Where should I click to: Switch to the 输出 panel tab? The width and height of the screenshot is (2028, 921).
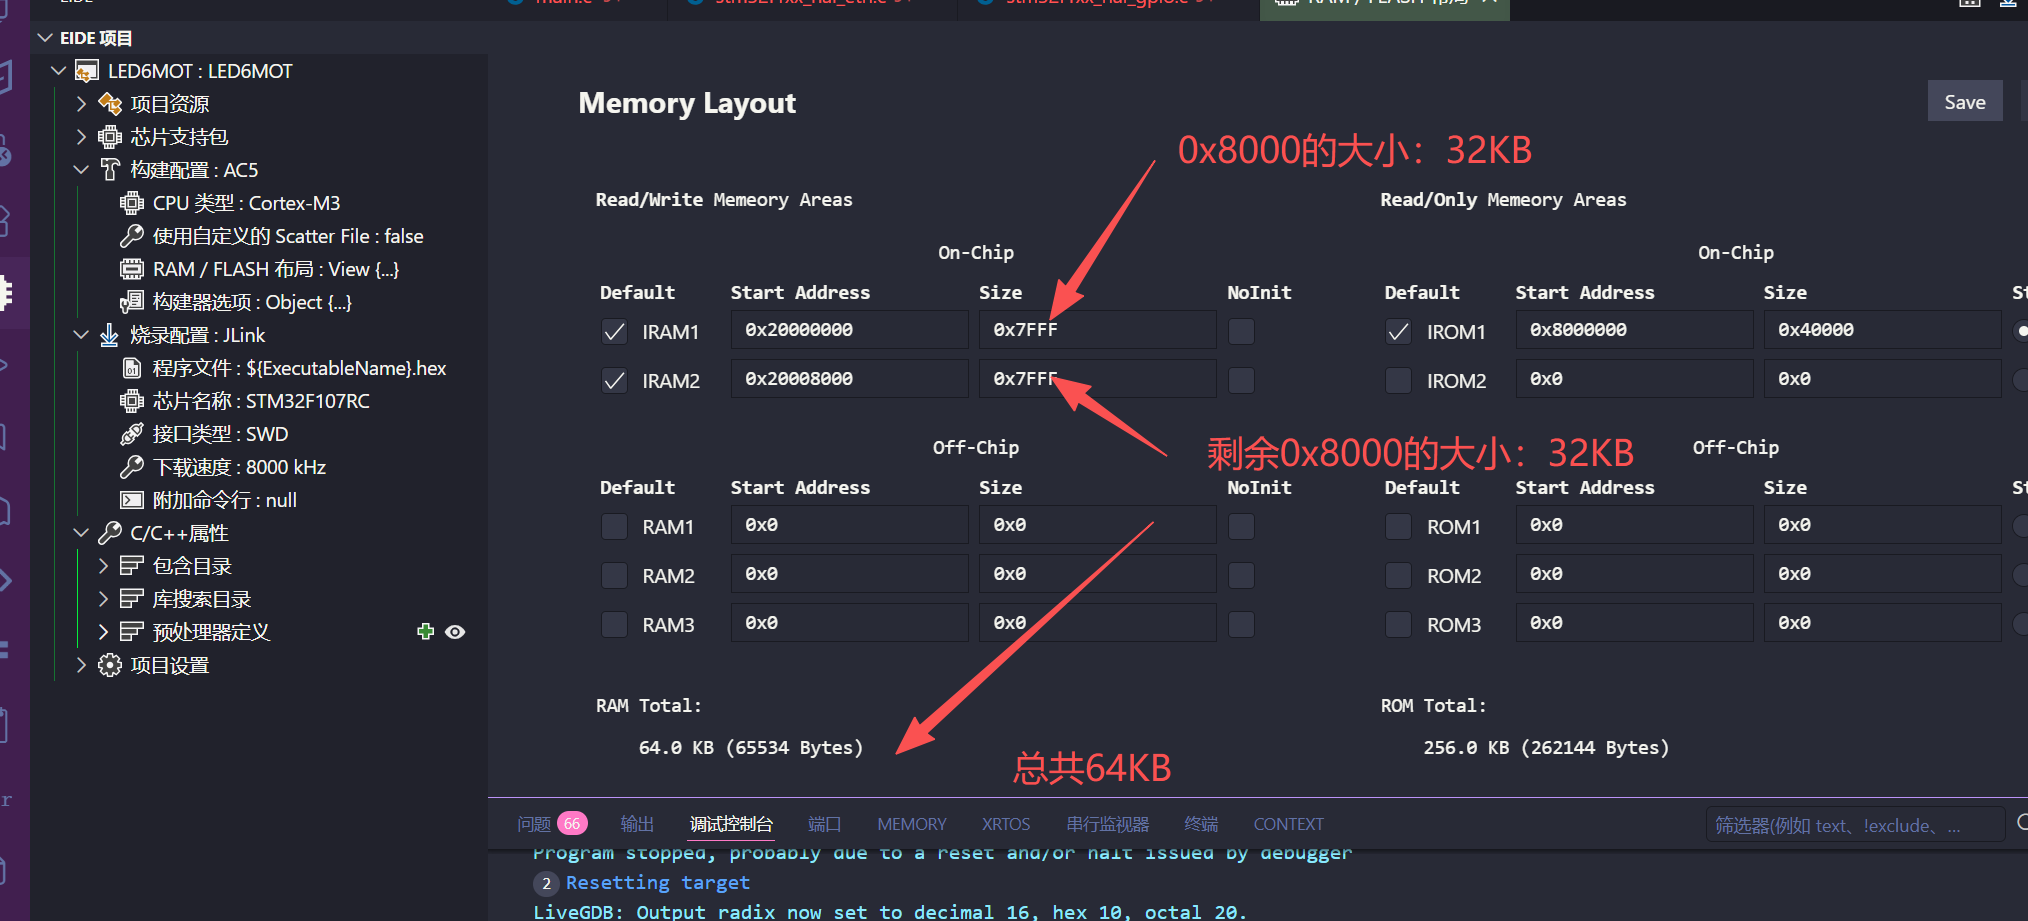[x=637, y=824]
